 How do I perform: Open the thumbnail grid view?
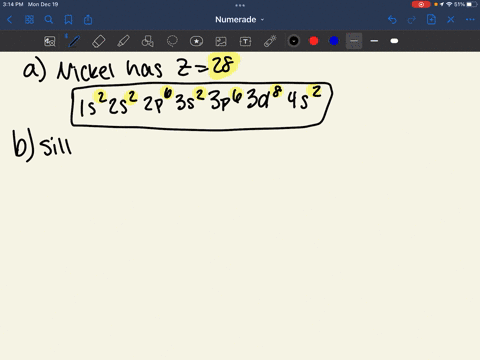click(x=29, y=20)
